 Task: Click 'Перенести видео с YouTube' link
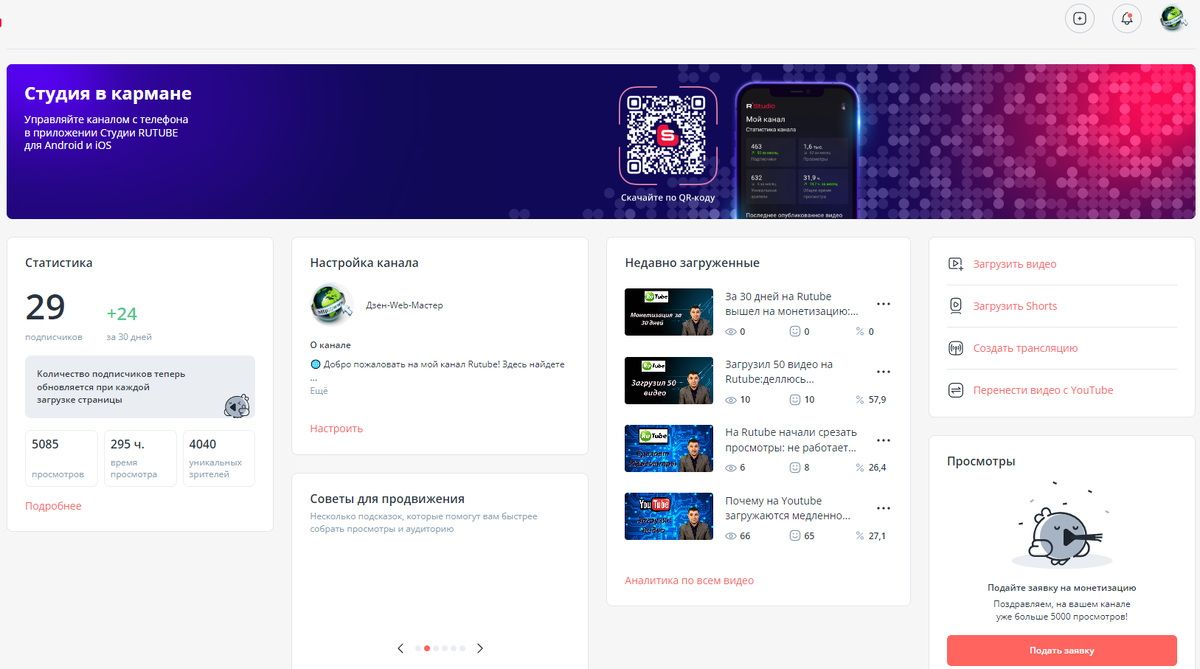(1043, 390)
